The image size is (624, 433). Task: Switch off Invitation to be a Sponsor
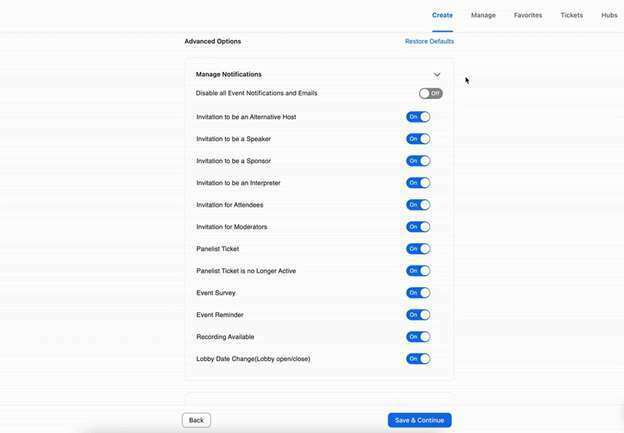(418, 161)
